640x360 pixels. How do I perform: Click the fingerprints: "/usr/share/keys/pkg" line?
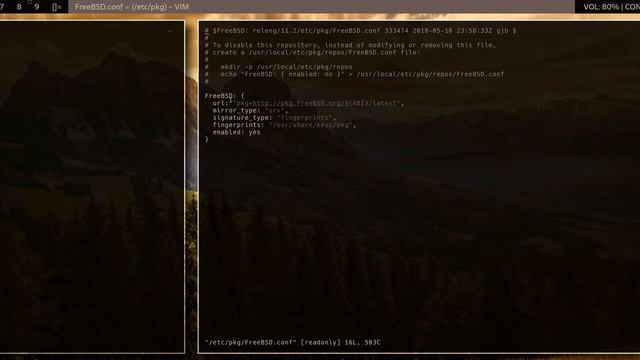tap(284, 125)
